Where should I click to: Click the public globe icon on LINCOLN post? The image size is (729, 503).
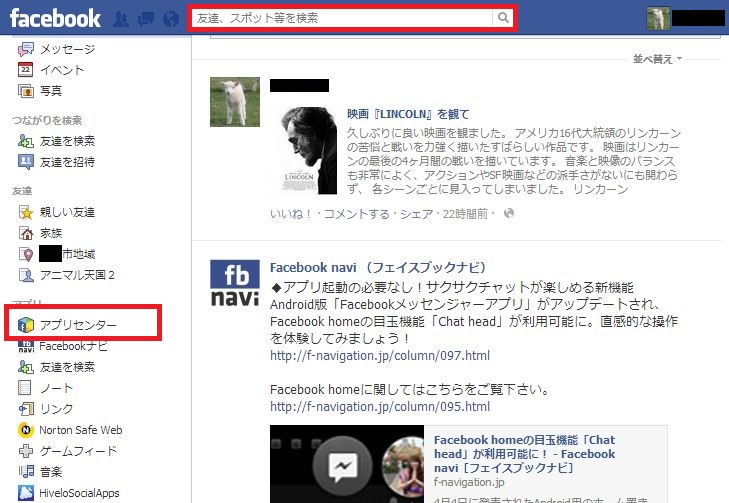pos(509,213)
